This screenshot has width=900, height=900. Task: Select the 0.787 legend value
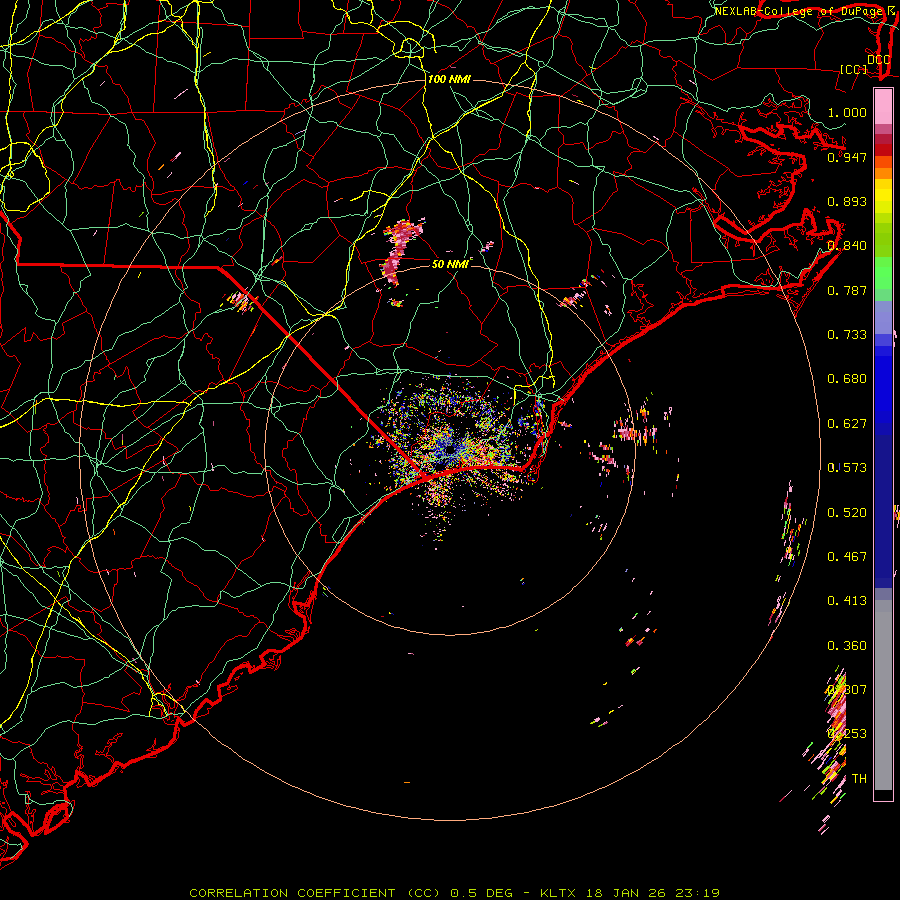pyautogui.click(x=847, y=290)
